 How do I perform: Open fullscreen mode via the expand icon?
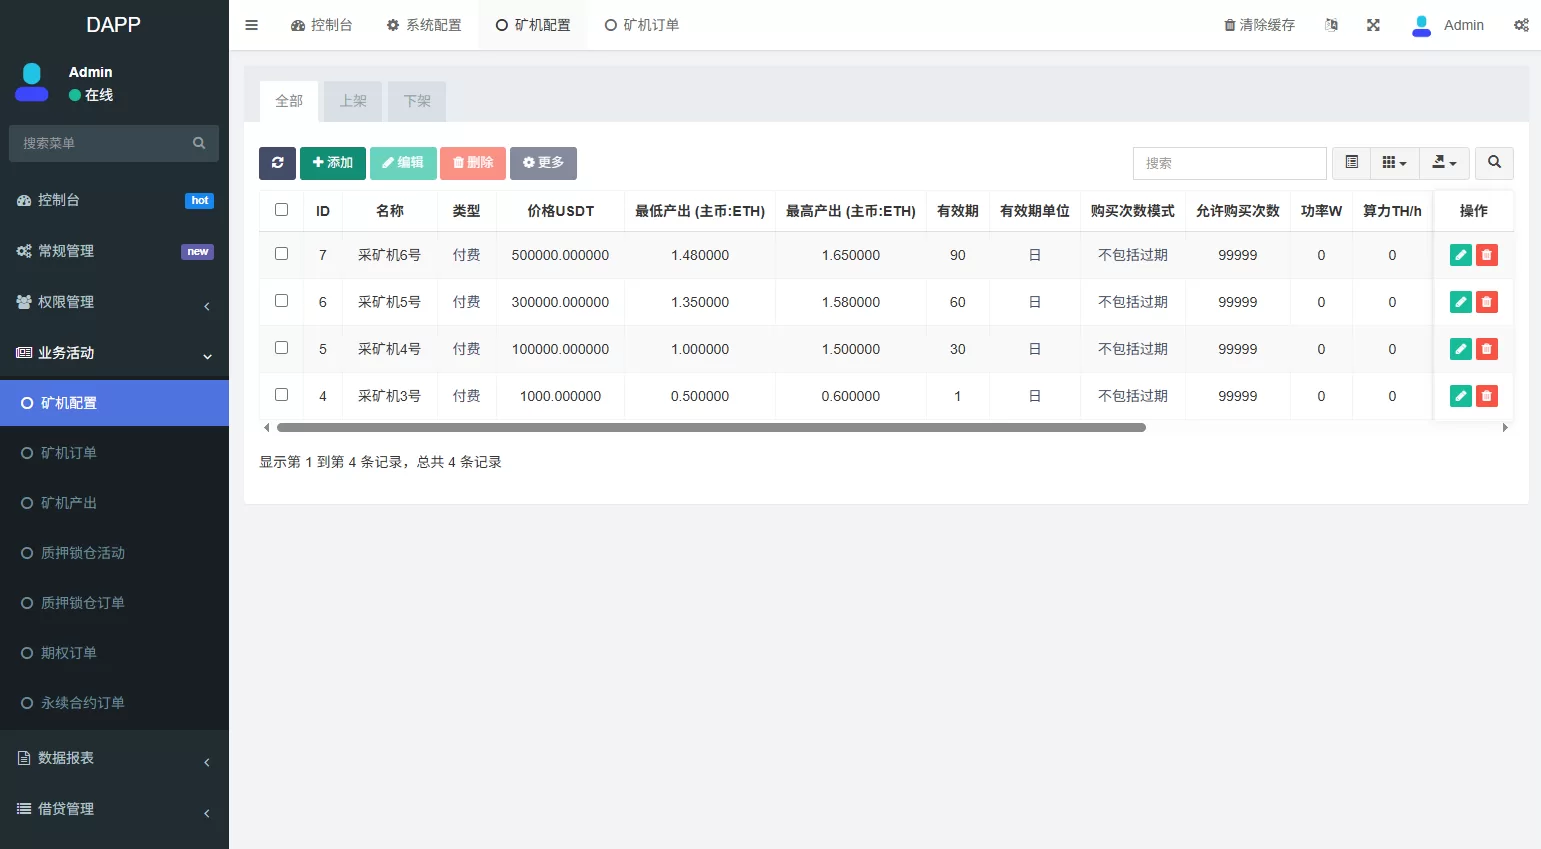pyautogui.click(x=1373, y=25)
